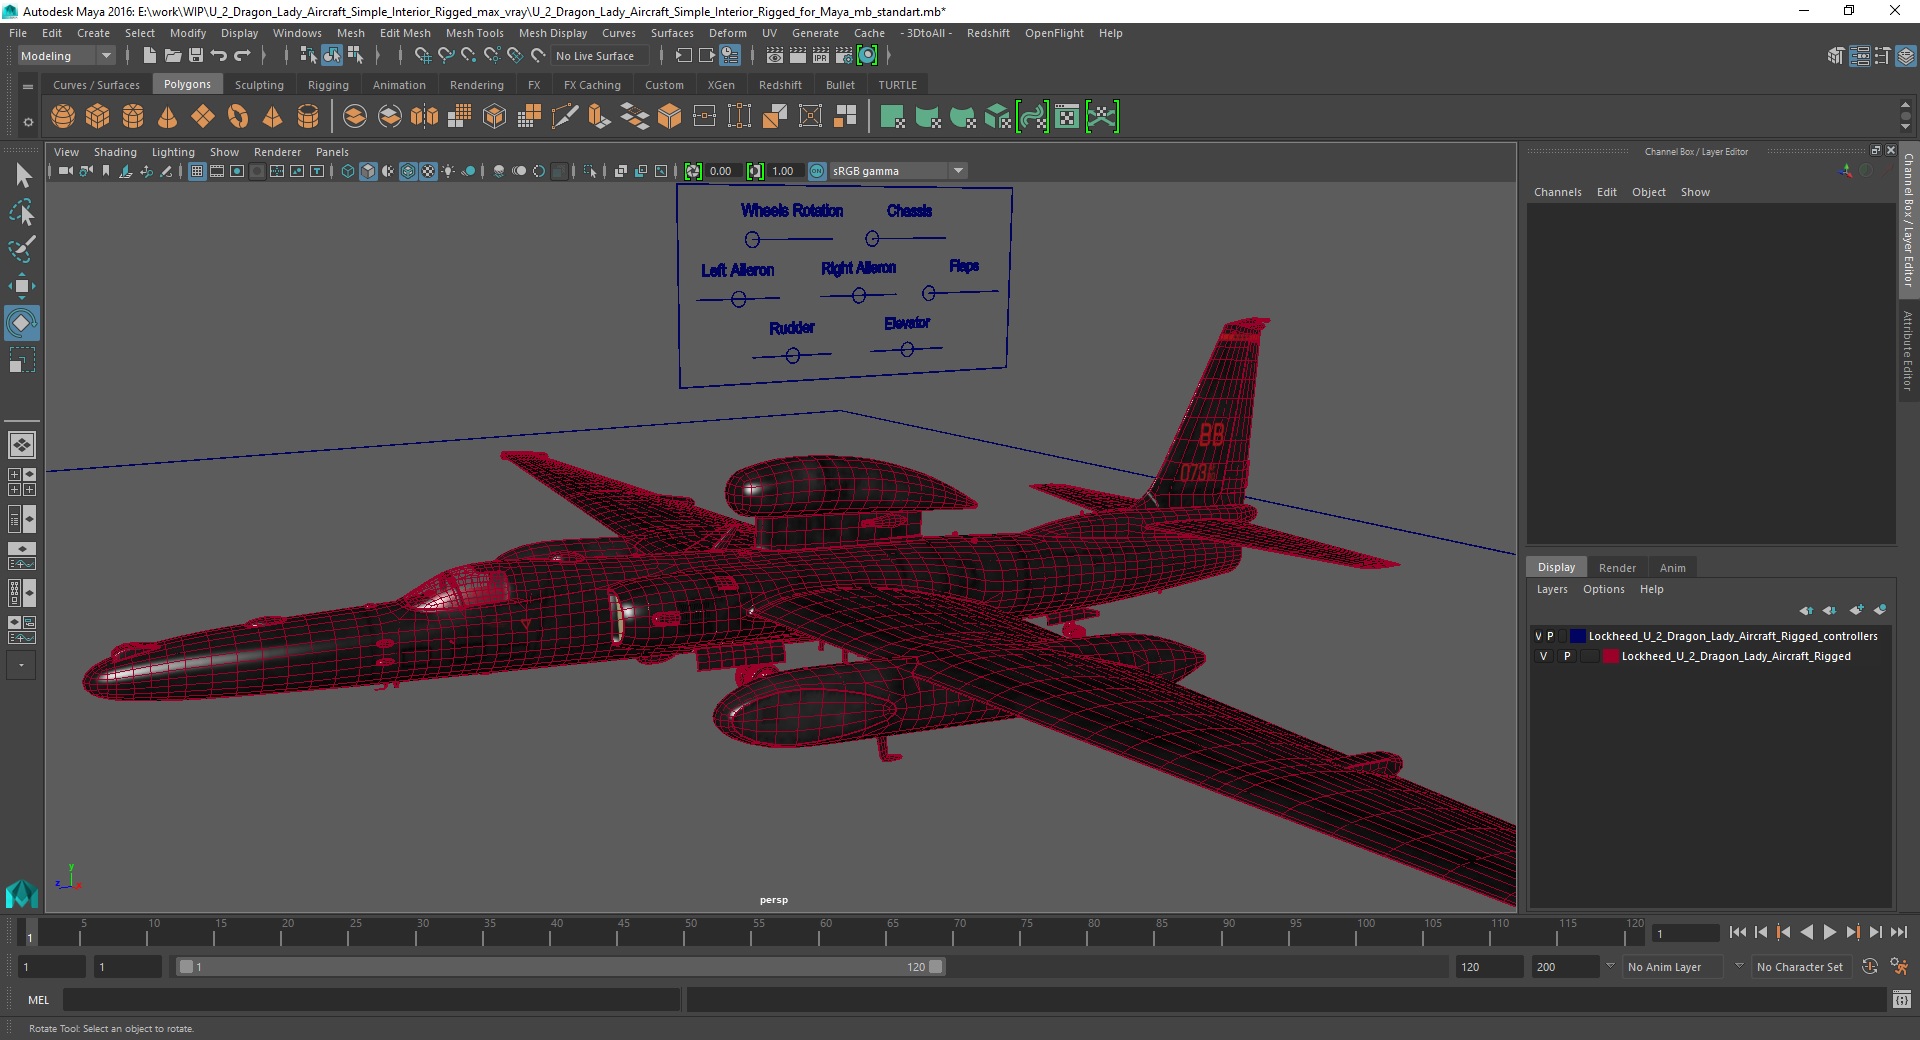1920x1040 pixels.
Task: Toggle textured display in viewport toolbar
Action: pos(428,171)
